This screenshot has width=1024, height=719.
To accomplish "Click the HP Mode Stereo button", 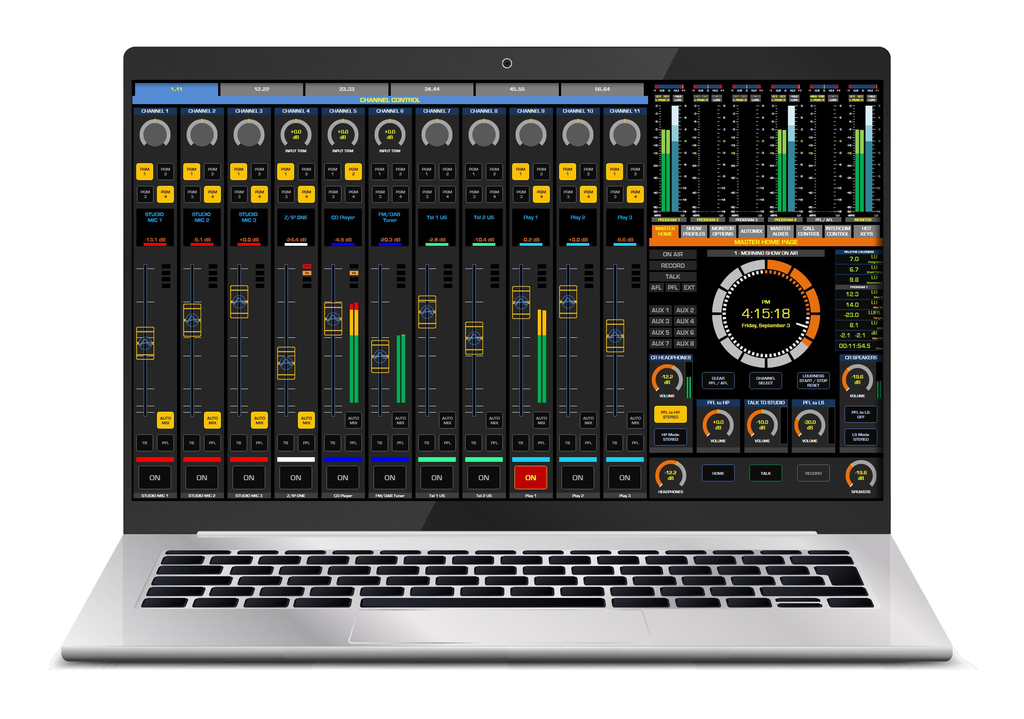I will coord(671,438).
